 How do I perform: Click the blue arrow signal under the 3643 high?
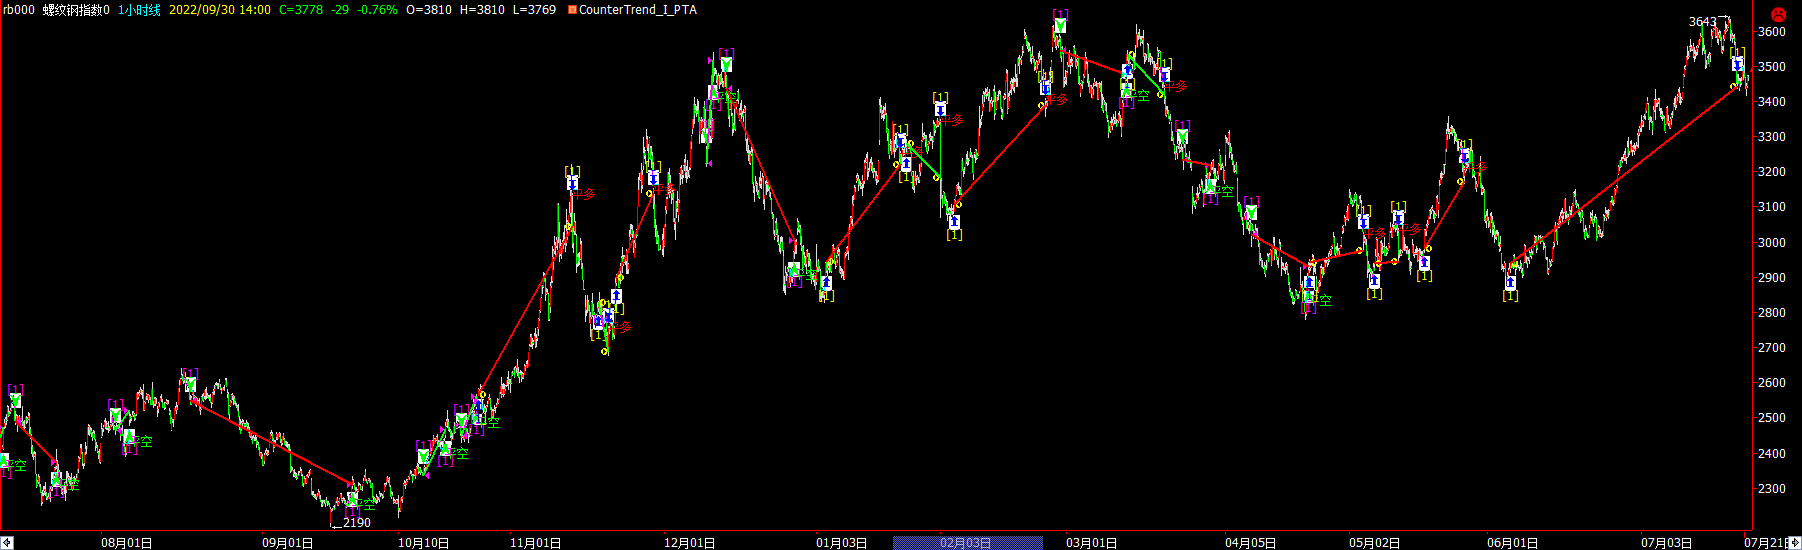pyautogui.click(x=1737, y=64)
